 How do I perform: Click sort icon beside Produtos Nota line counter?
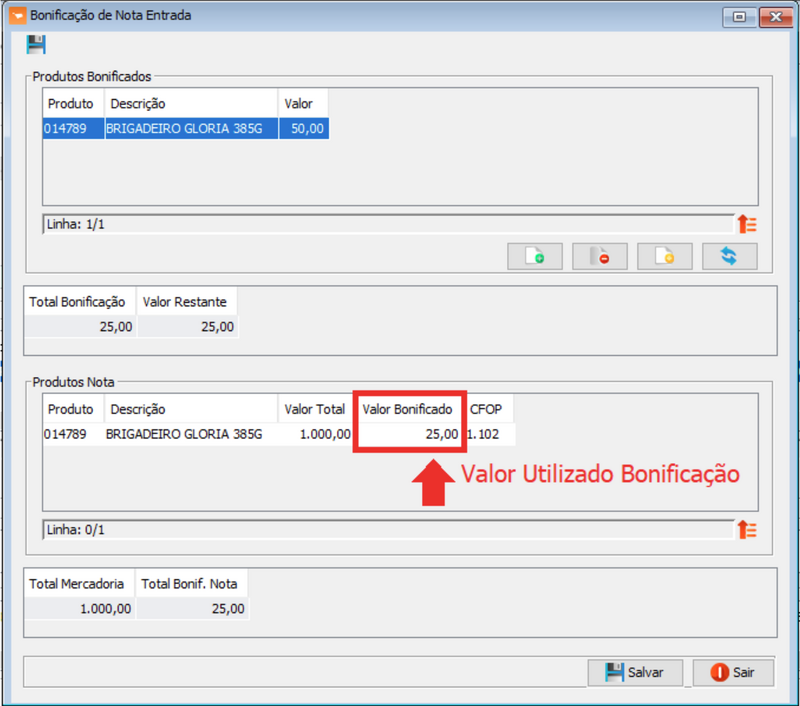(x=747, y=530)
